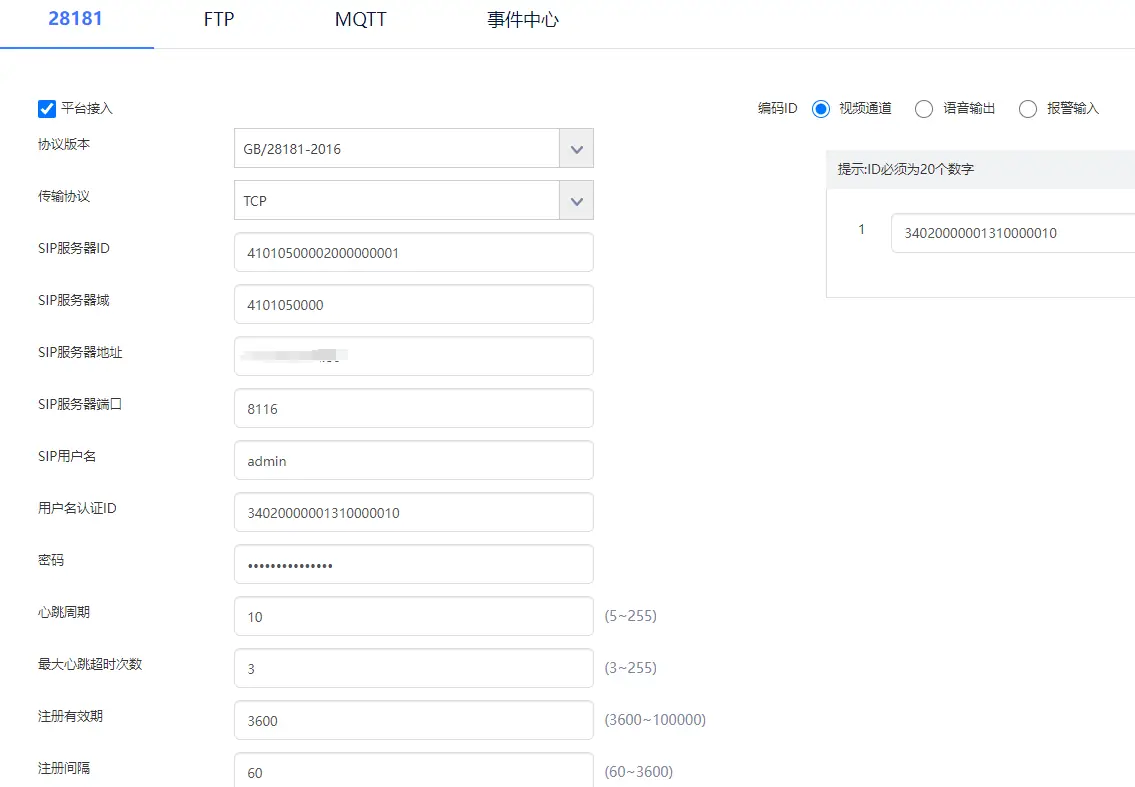This screenshot has height=787, width=1135.
Task: Select the 视频通道 radio button
Action: [820, 109]
